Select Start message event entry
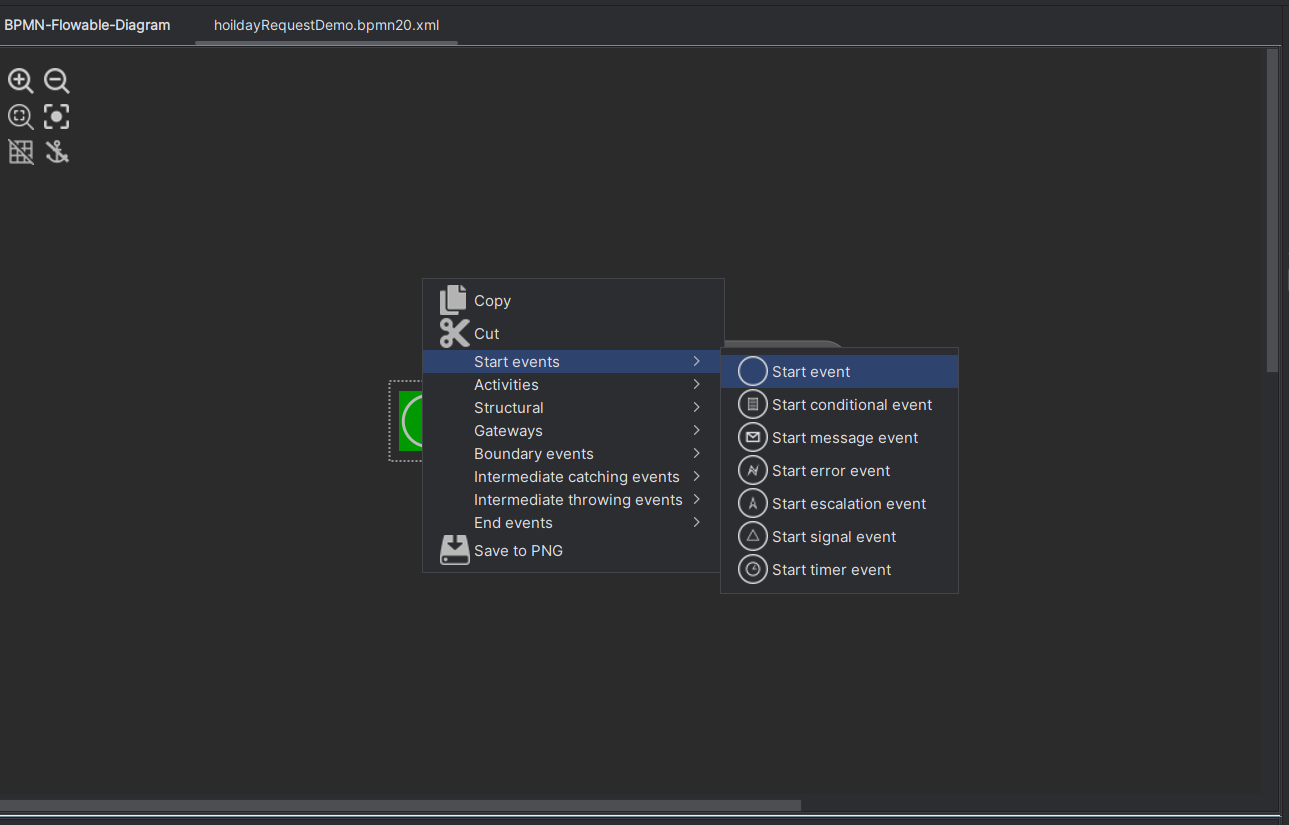This screenshot has width=1289, height=825. pos(840,438)
